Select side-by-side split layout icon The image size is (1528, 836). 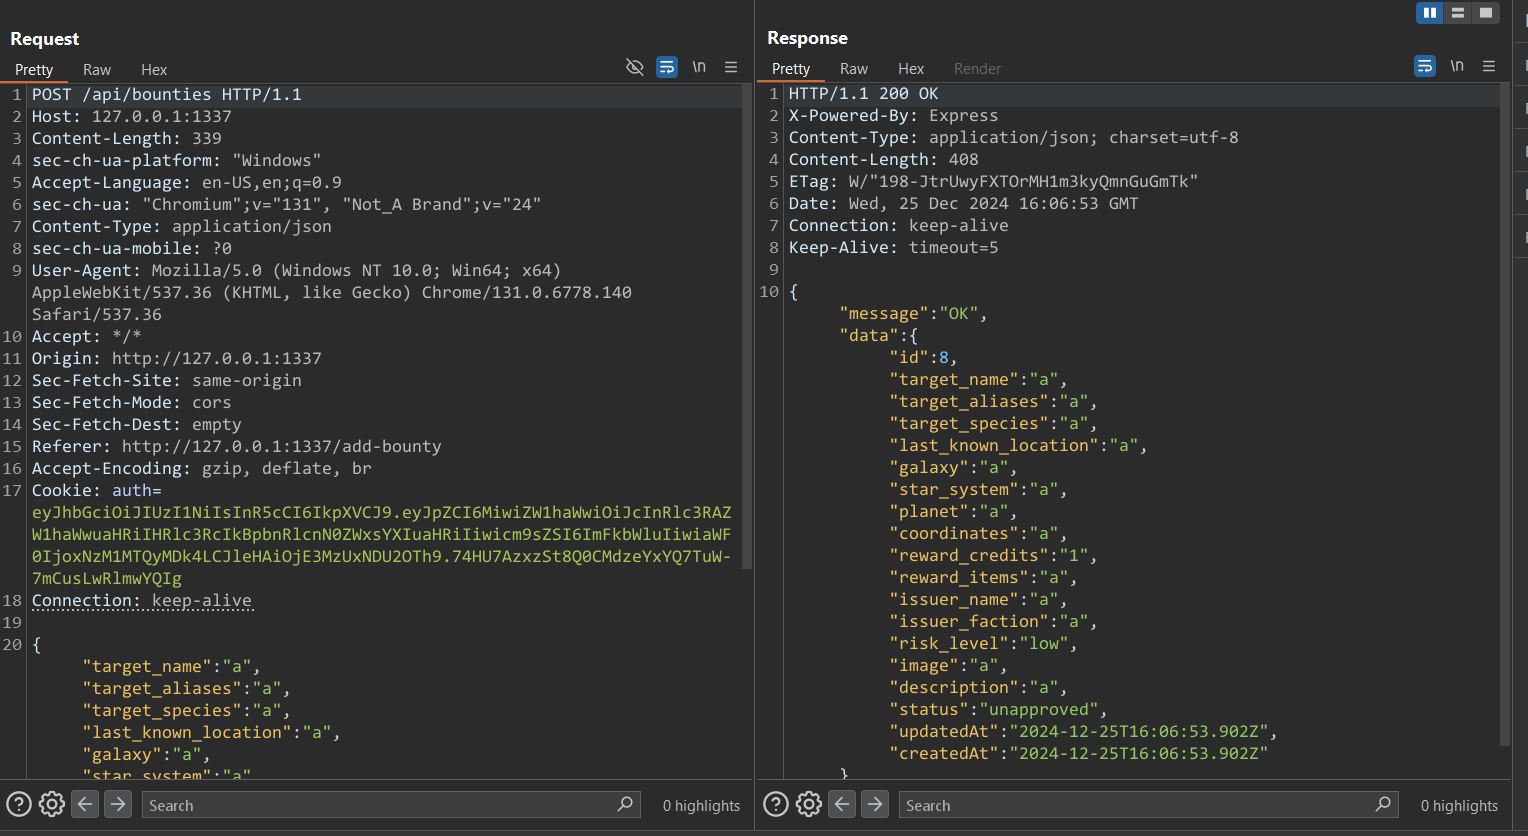pos(1430,13)
